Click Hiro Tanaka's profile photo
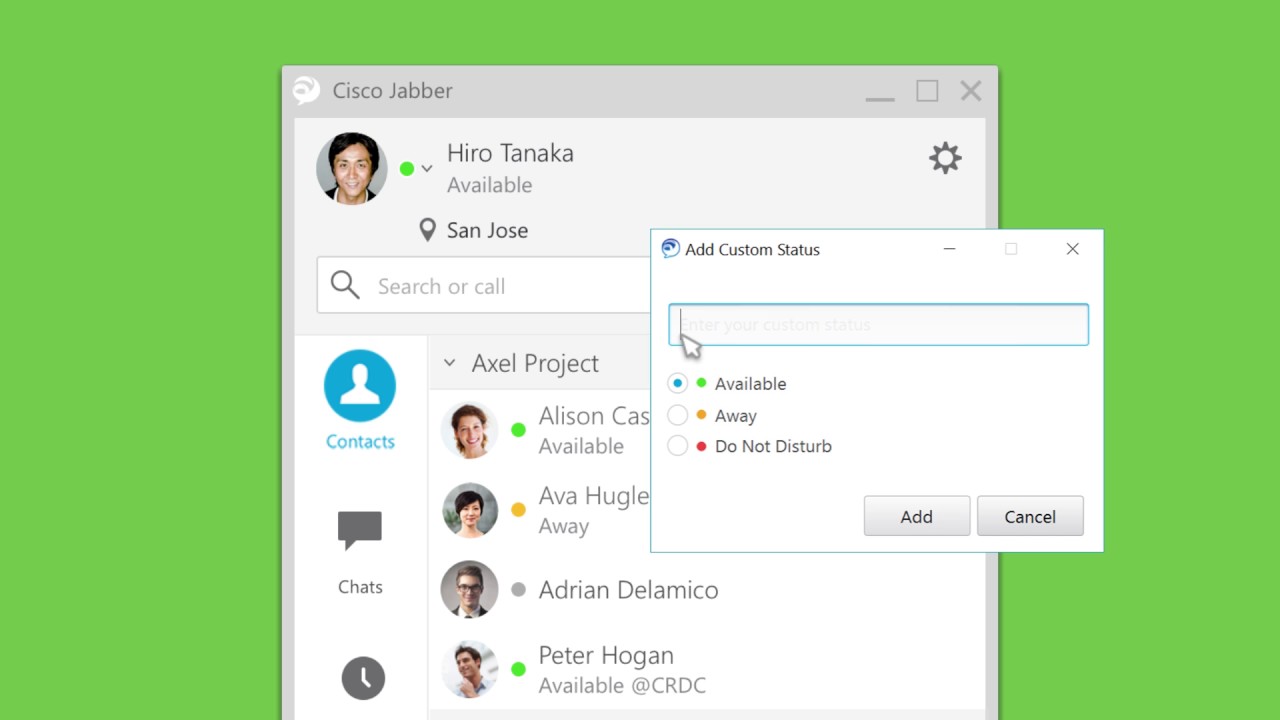This screenshot has height=720, width=1280. point(352,168)
